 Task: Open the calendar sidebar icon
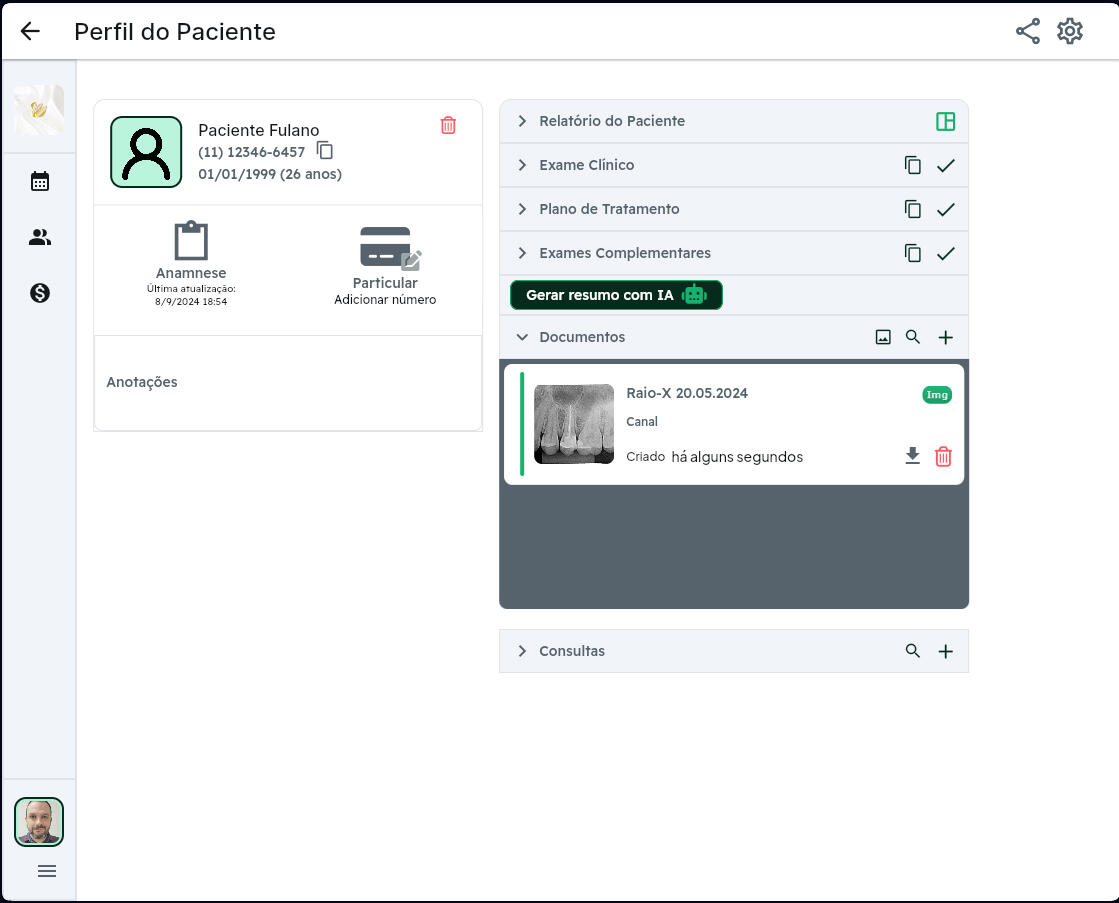pos(39,181)
